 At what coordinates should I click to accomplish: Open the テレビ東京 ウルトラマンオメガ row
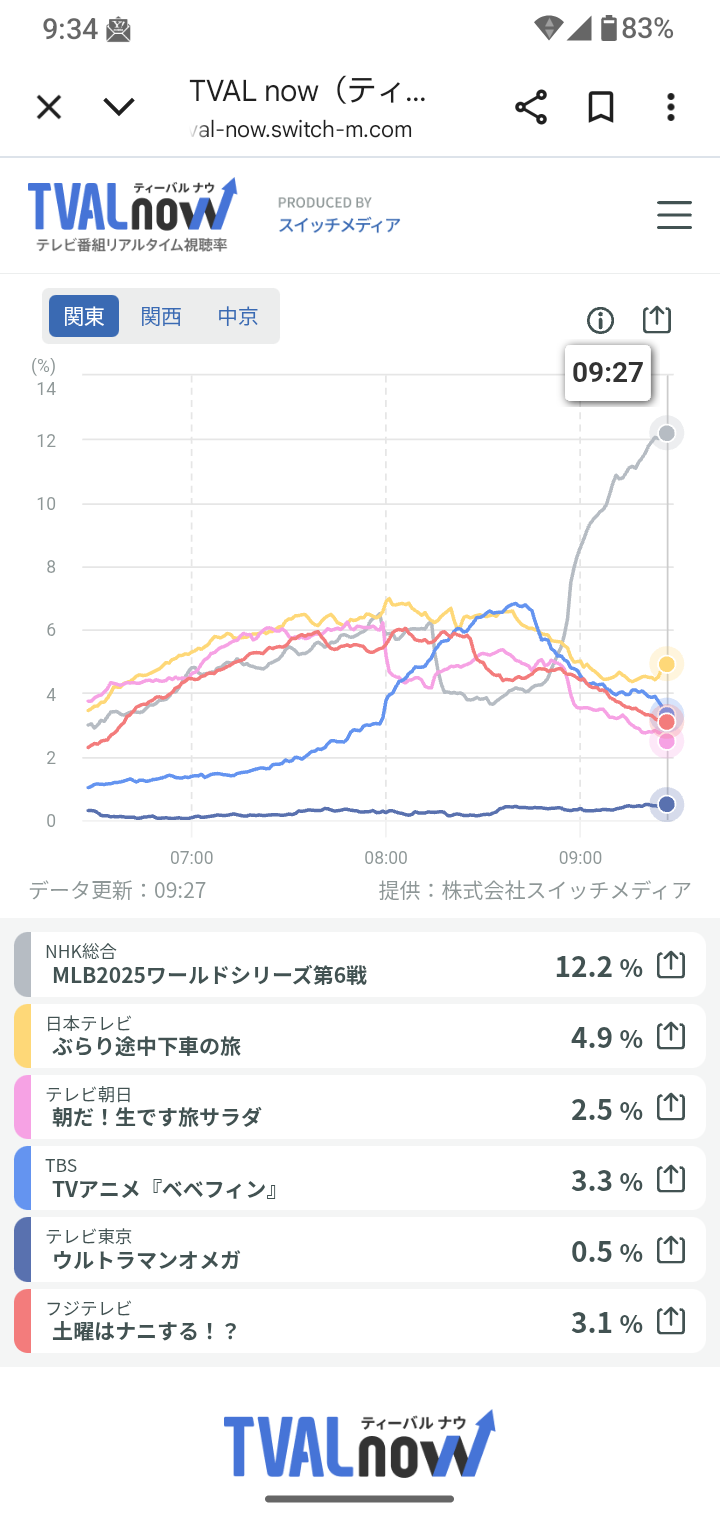pyautogui.click(x=300, y=1251)
